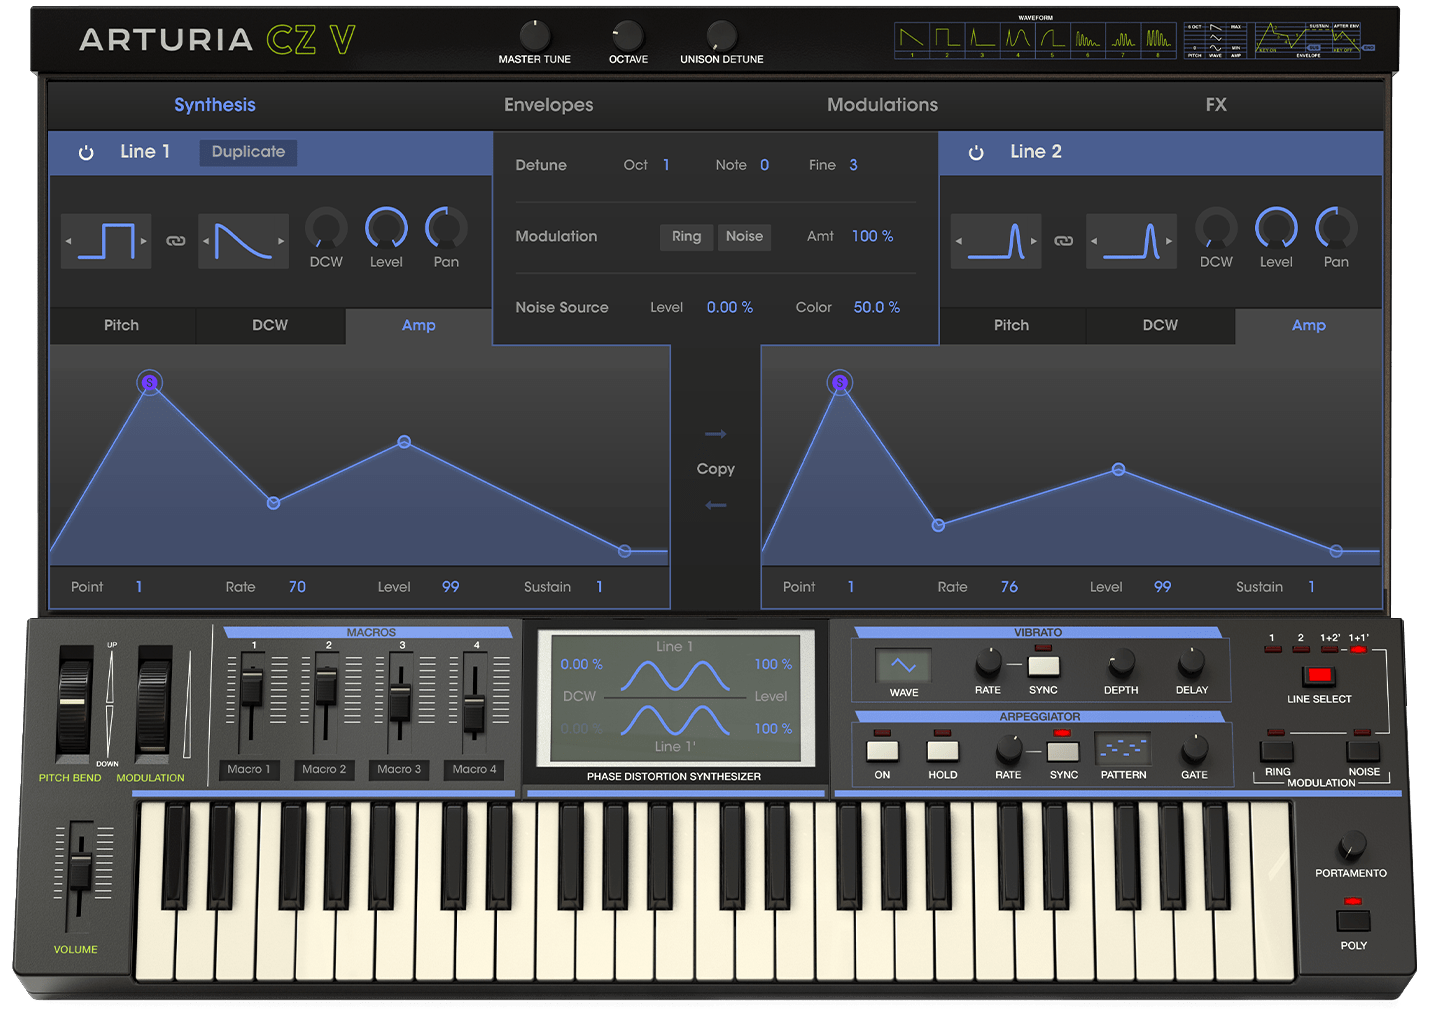Click next arrow on Line 1 square waveform
The height and width of the screenshot is (1009, 1430).
coord(144,241)
